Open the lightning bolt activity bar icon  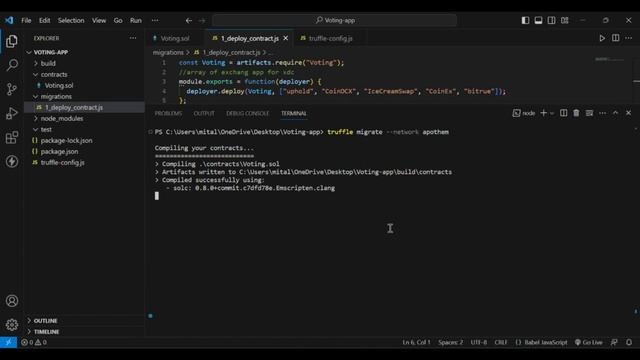pyautogui.click(x=12, y=161)
